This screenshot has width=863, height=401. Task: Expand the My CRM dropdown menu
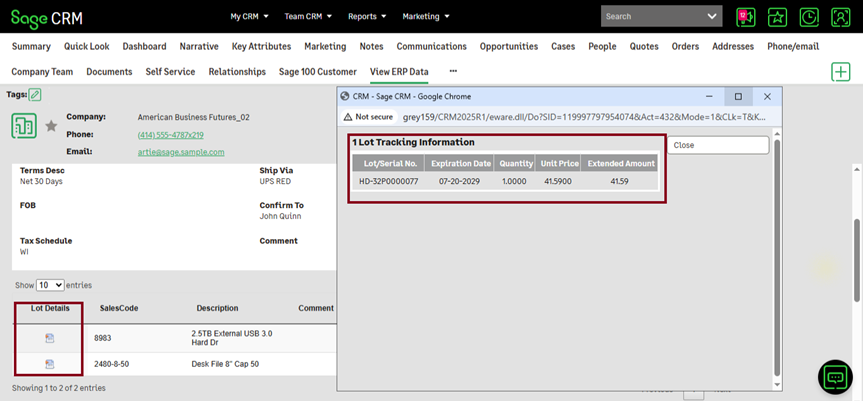click(x=249, y=17)
